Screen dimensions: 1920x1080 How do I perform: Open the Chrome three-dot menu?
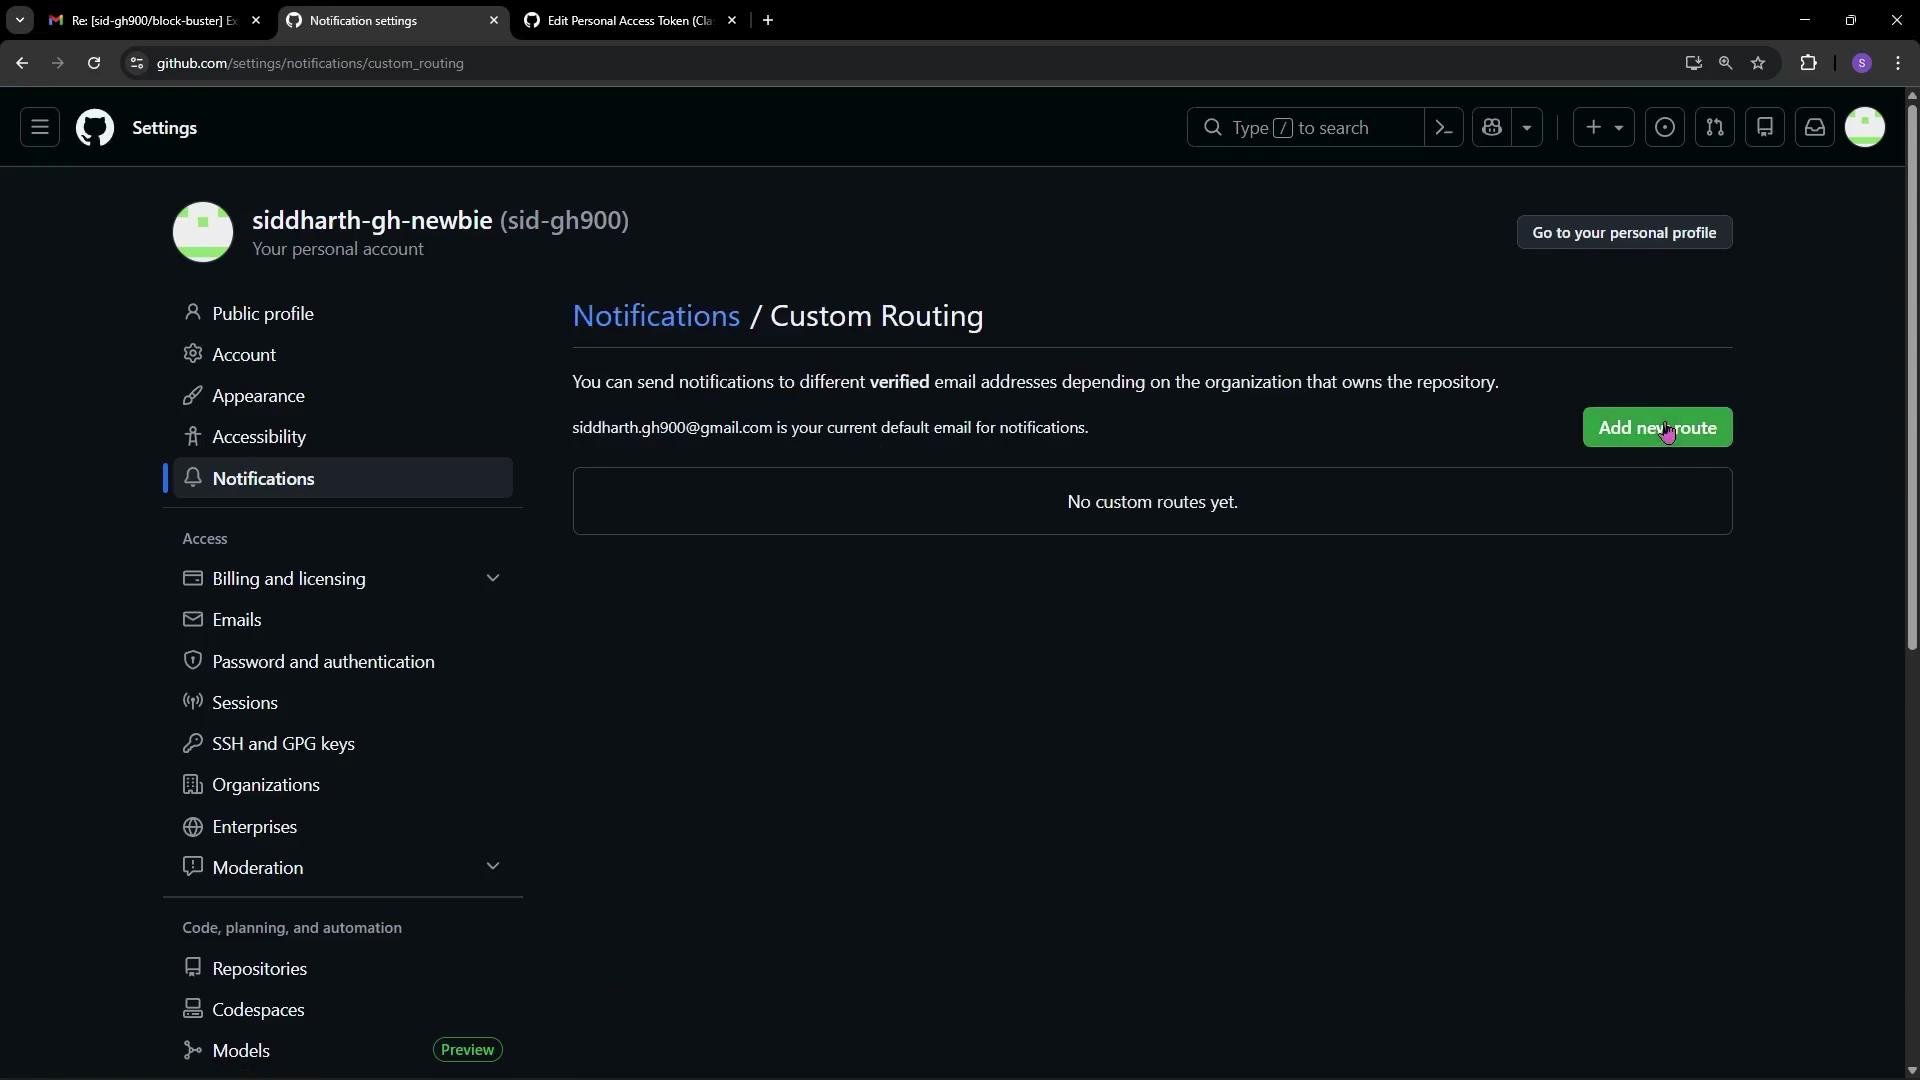tap(1898, 63)
